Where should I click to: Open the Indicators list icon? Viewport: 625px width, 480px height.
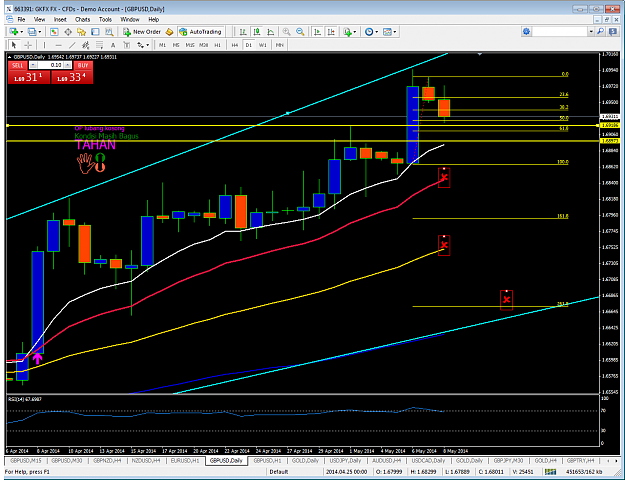click(x=348, y=32)
